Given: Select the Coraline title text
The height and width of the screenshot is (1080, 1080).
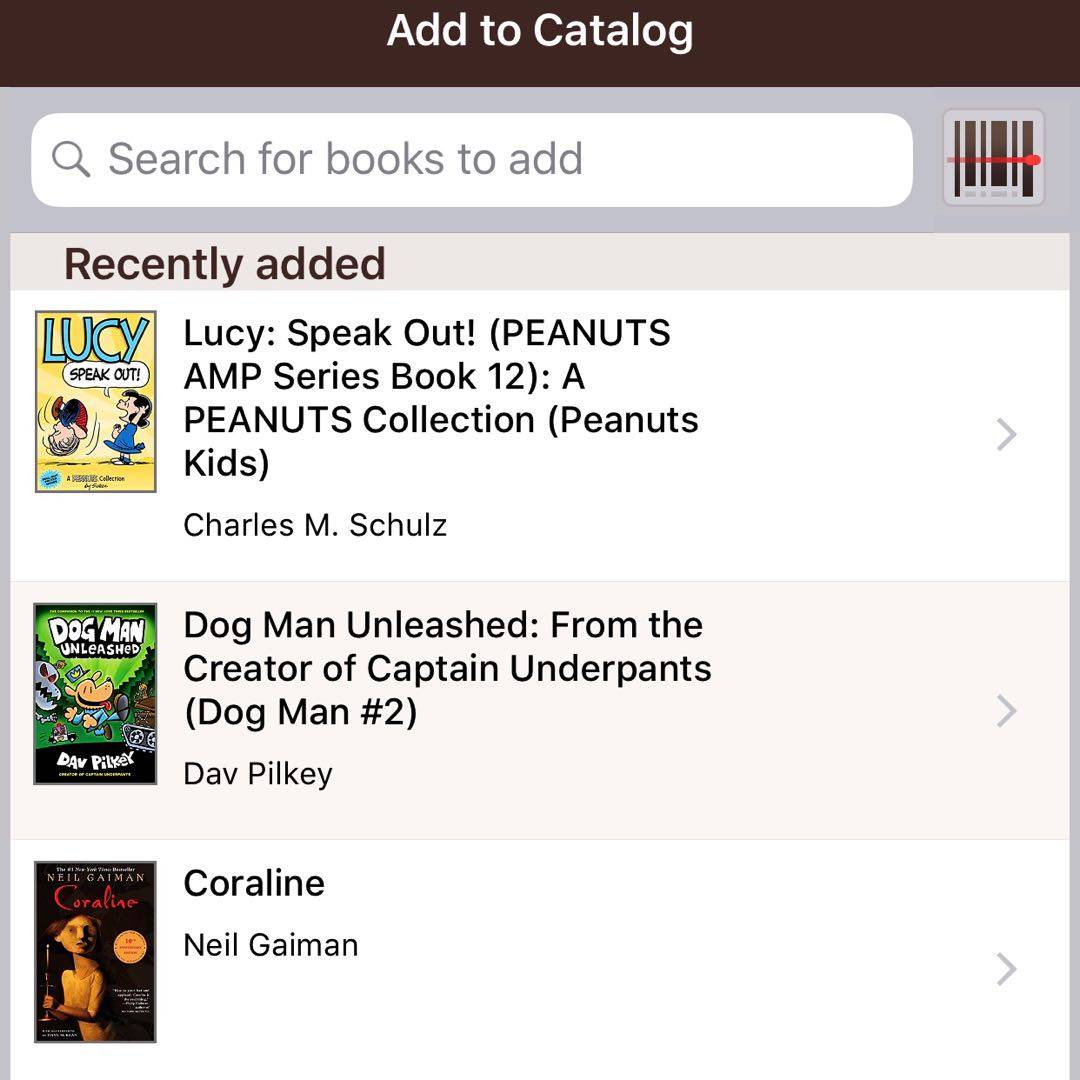Looking at the screenshot, I should (x=254, y=883).
